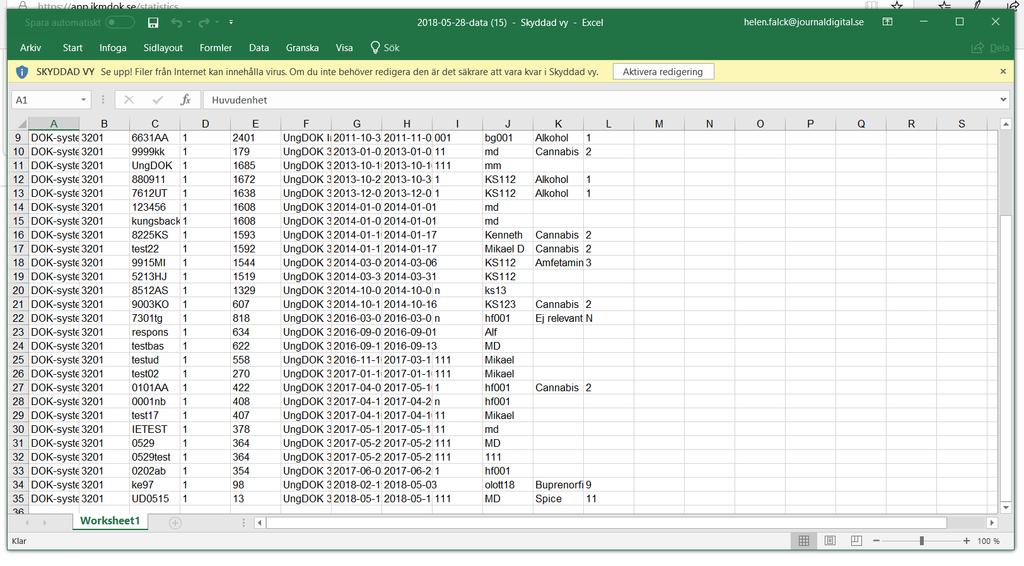This screenshot has height=566, width=1024.
Task: Click cell containing 'olott18'
Action: click(508, 484)
